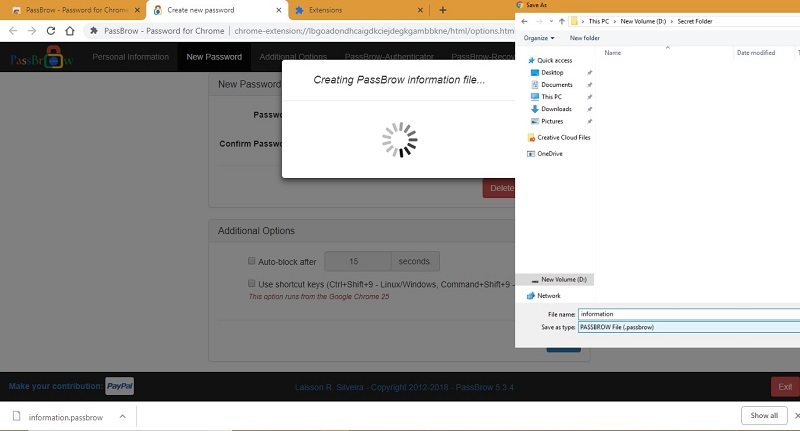Click the up-folder arrow in Save As dialog

(x=562, y=21)
